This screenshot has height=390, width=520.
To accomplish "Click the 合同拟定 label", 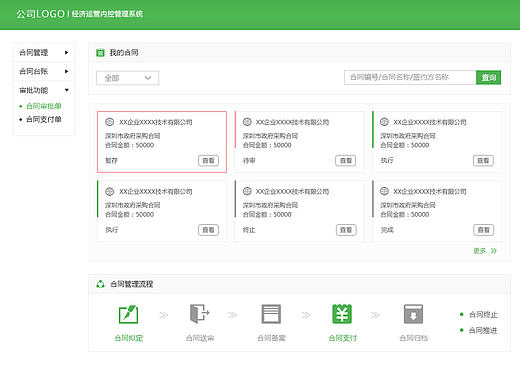I will point(129,338).
